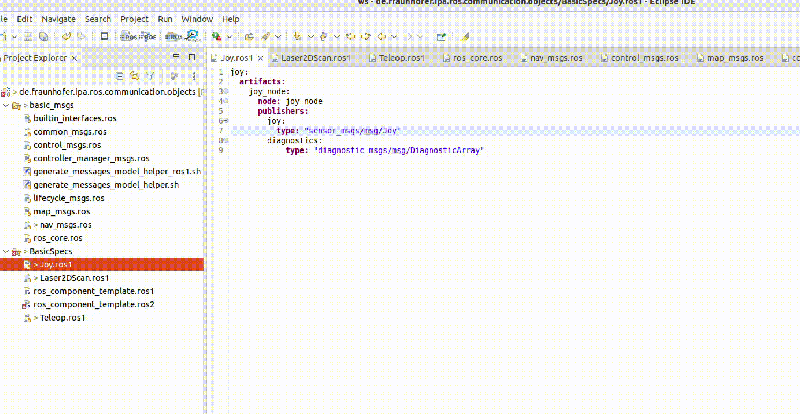Open previous annotation dropdown arrow
Screen dimensions: 800x414
(337, 37)
